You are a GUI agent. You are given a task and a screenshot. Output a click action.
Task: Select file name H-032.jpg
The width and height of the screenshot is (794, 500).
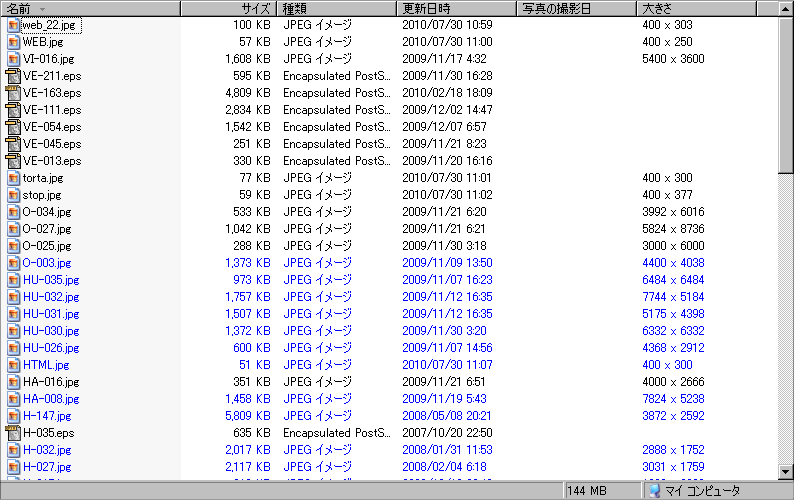tap(47, 450)
